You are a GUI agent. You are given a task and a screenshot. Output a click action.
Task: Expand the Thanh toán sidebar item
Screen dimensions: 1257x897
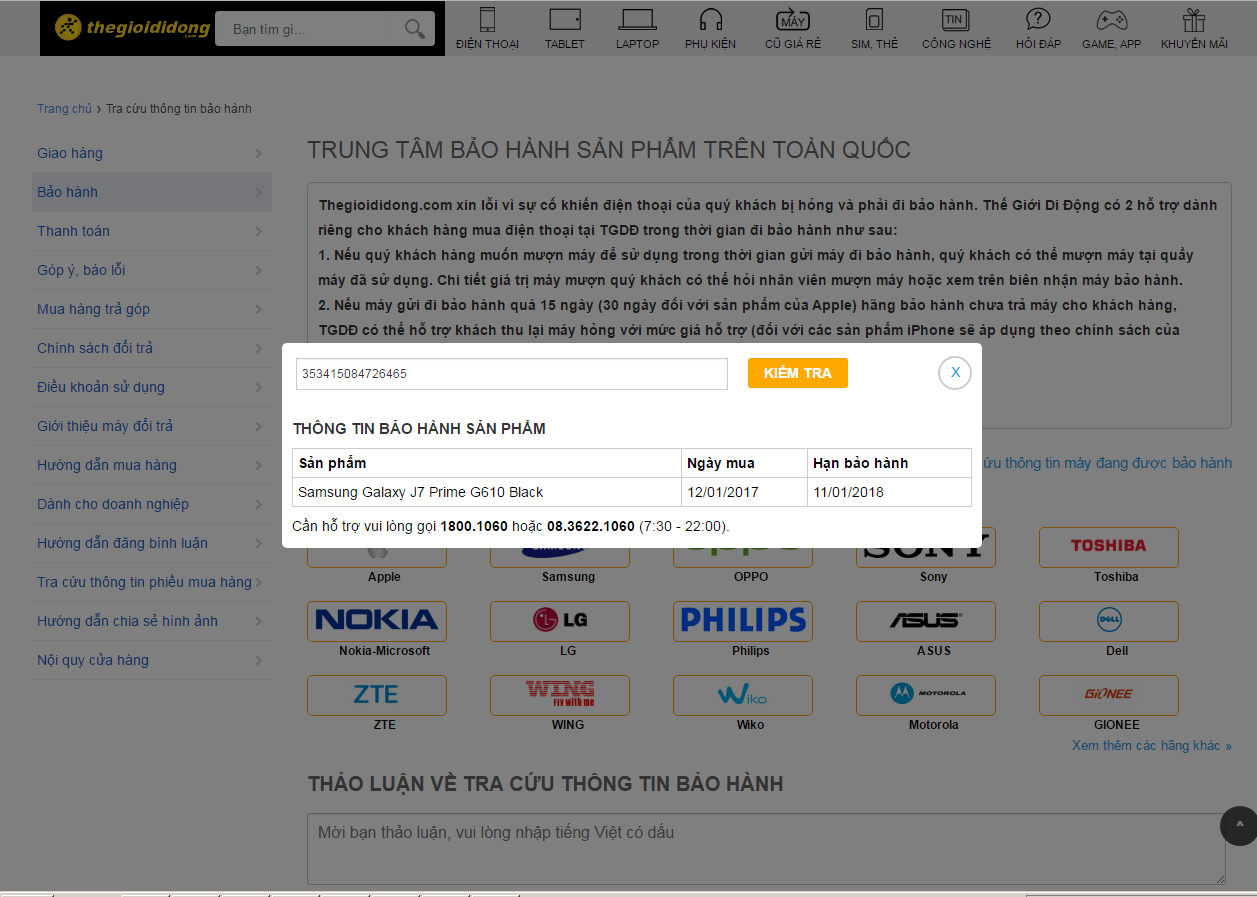(151, 231)
